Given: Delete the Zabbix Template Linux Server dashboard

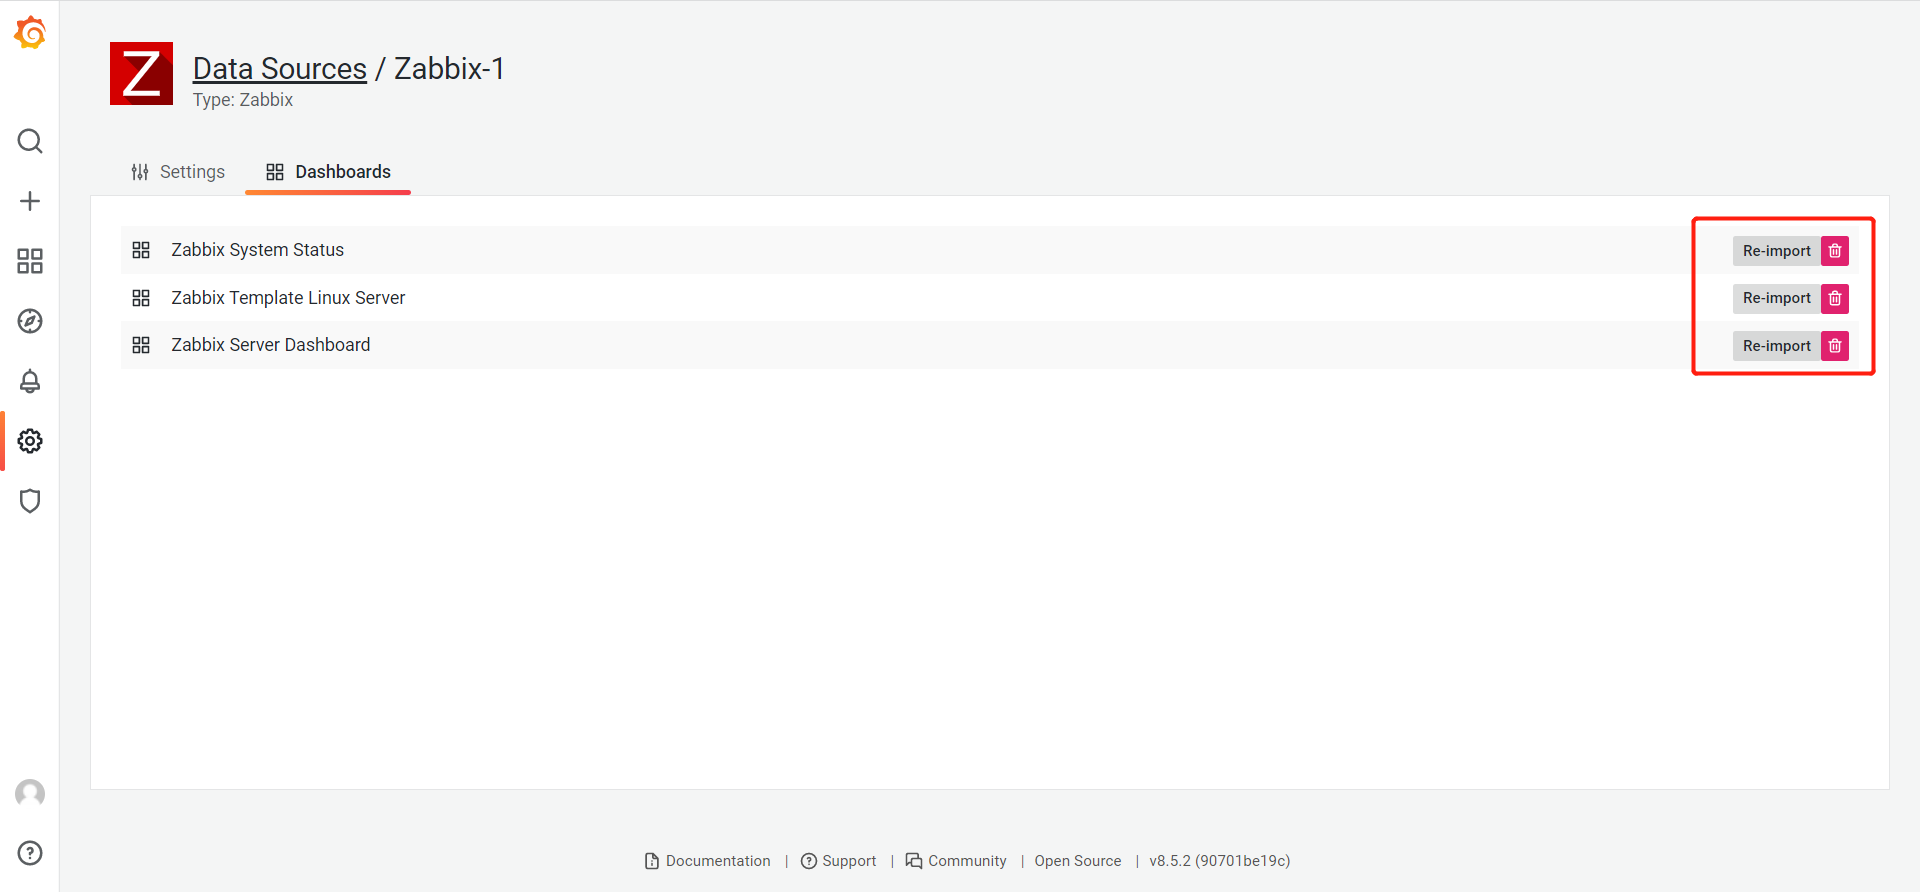Looking at the screenshot, I should click(1835, 298).
